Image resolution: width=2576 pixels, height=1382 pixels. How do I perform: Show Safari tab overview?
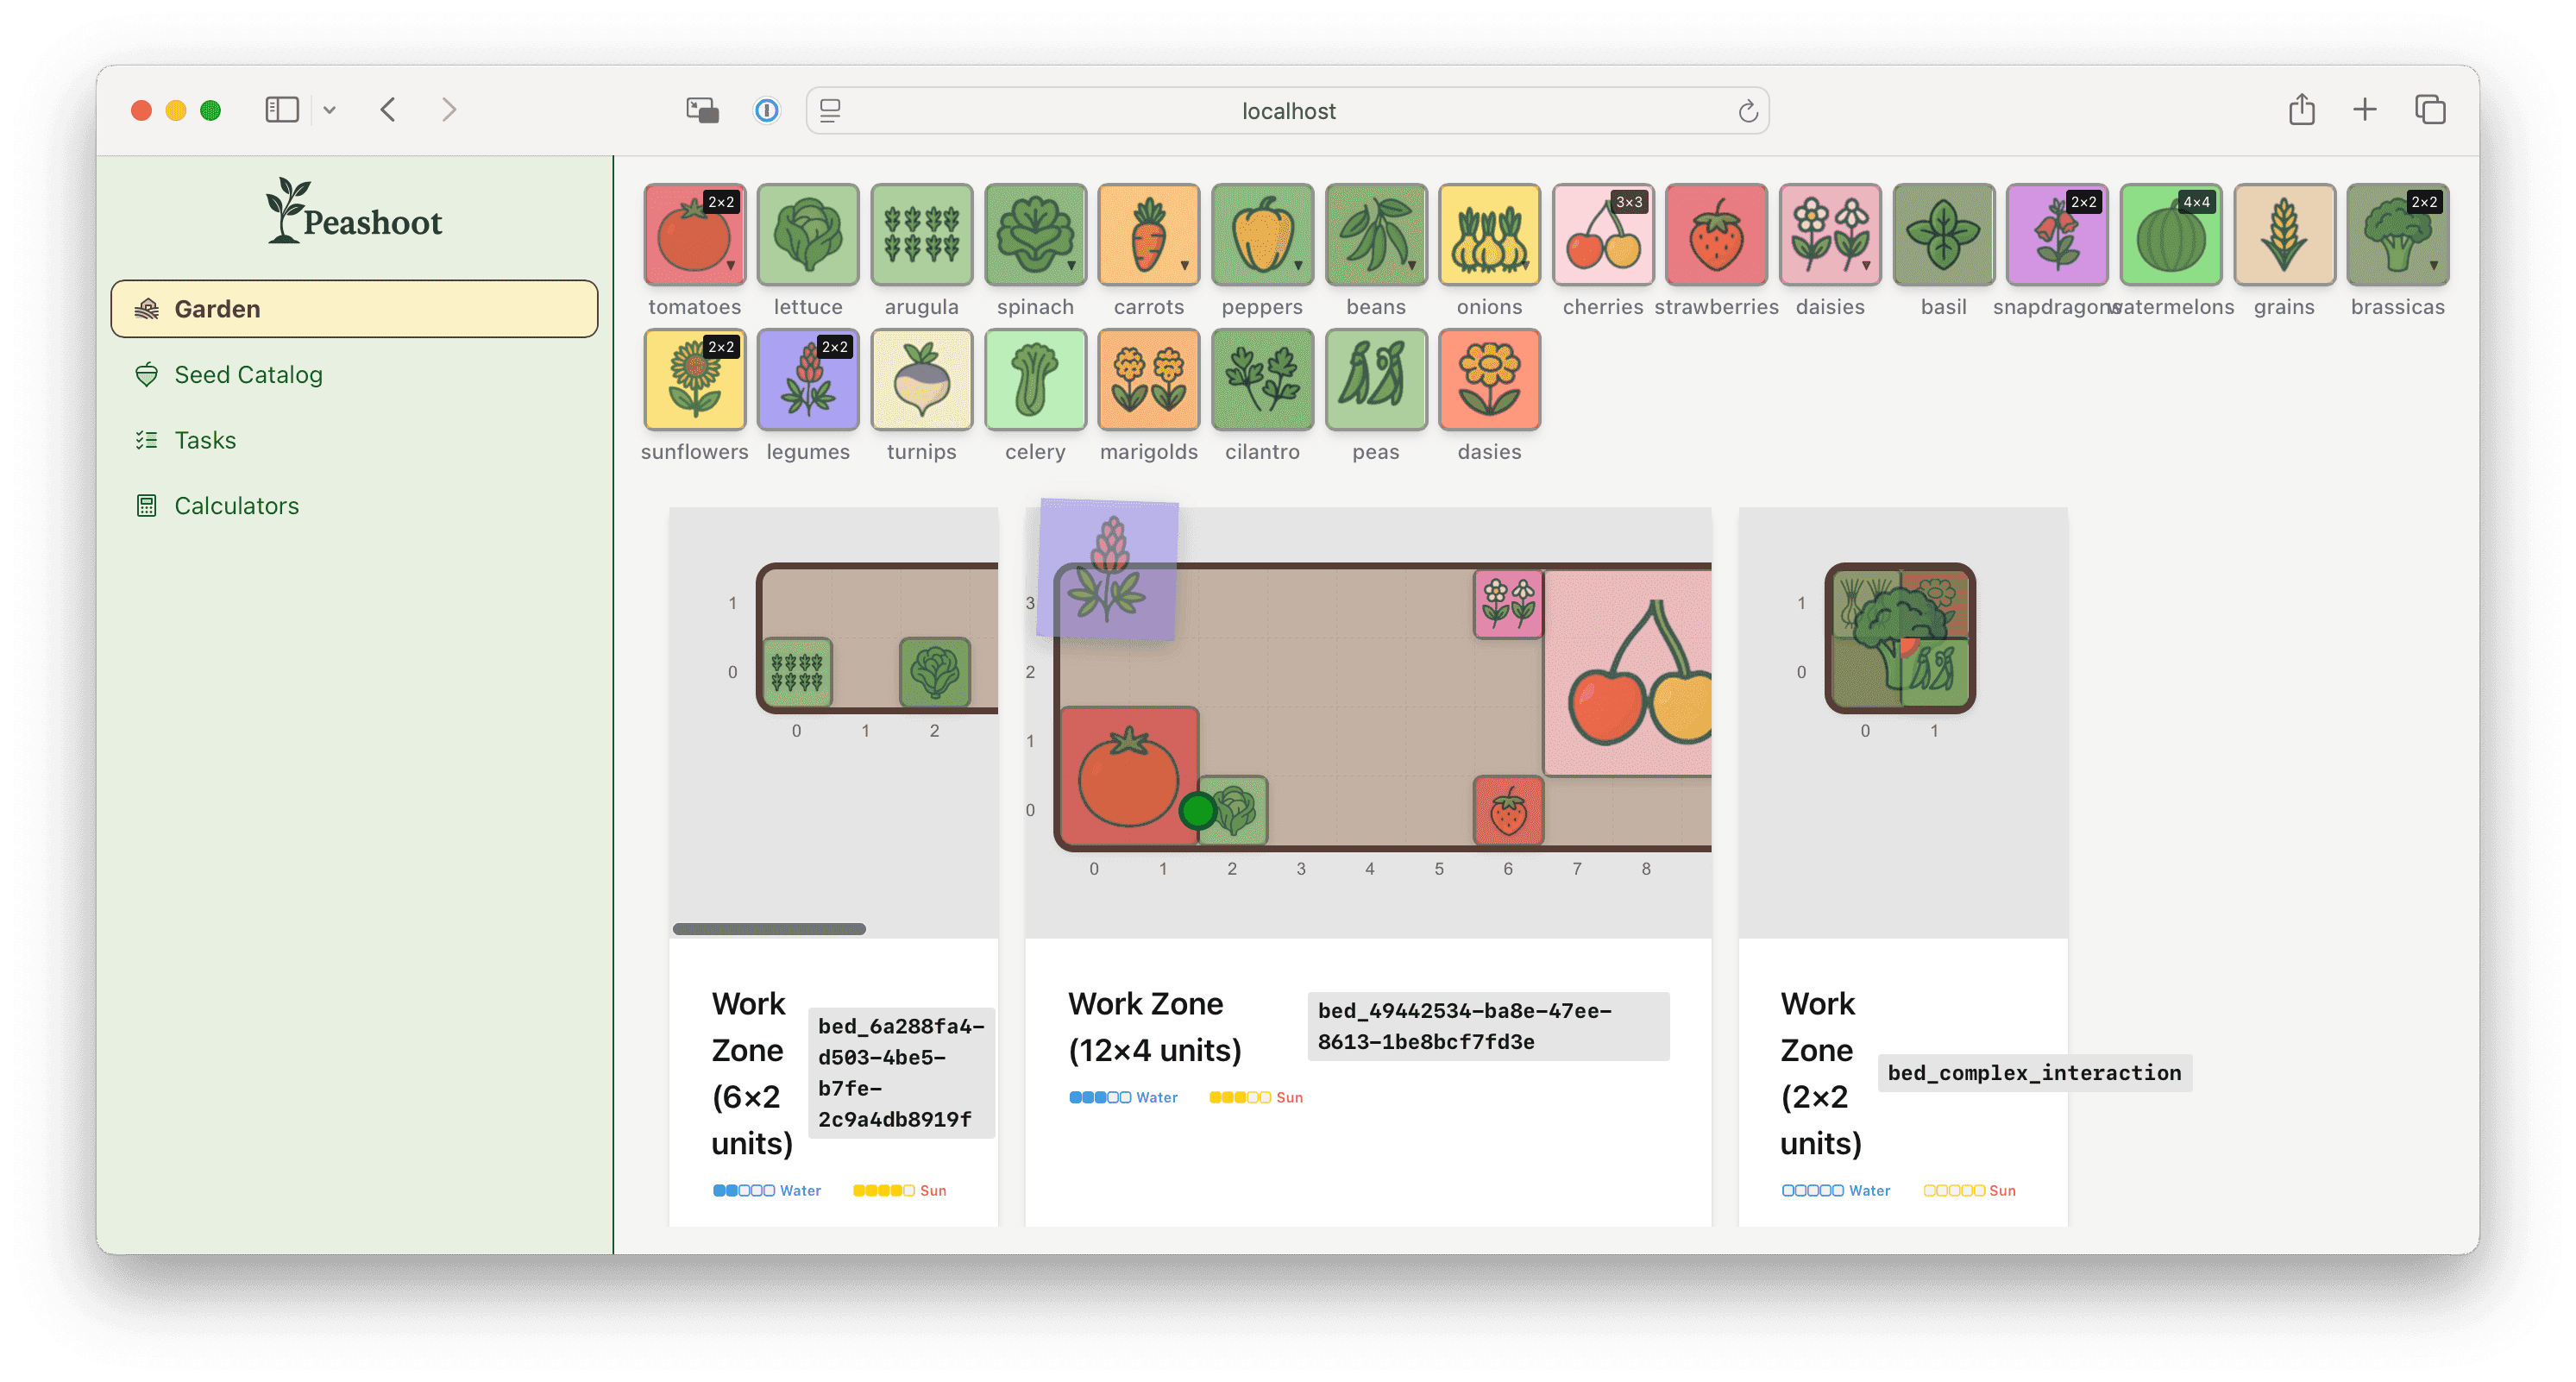2430,109
